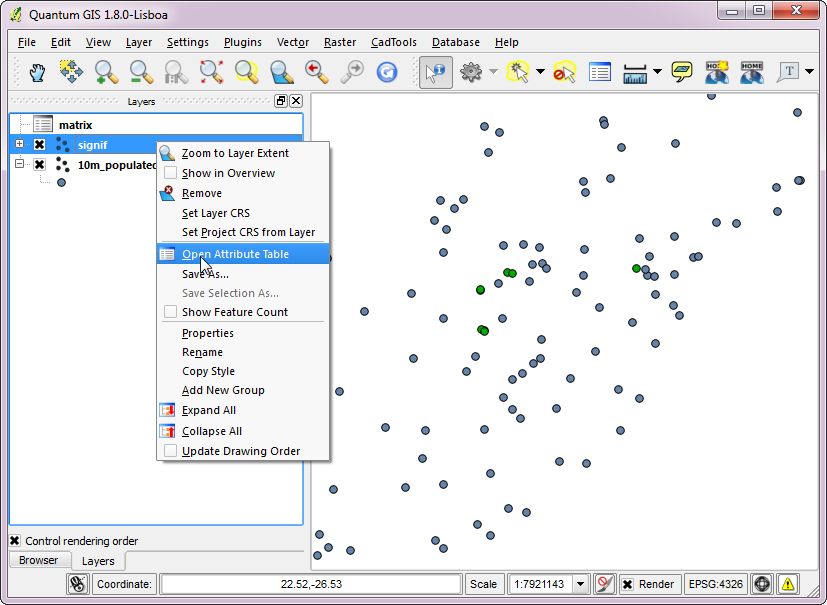Click the Deselect Features icon
Image resolution: width=827 pixels, height=605 pixels.
(x=564, y=72)
